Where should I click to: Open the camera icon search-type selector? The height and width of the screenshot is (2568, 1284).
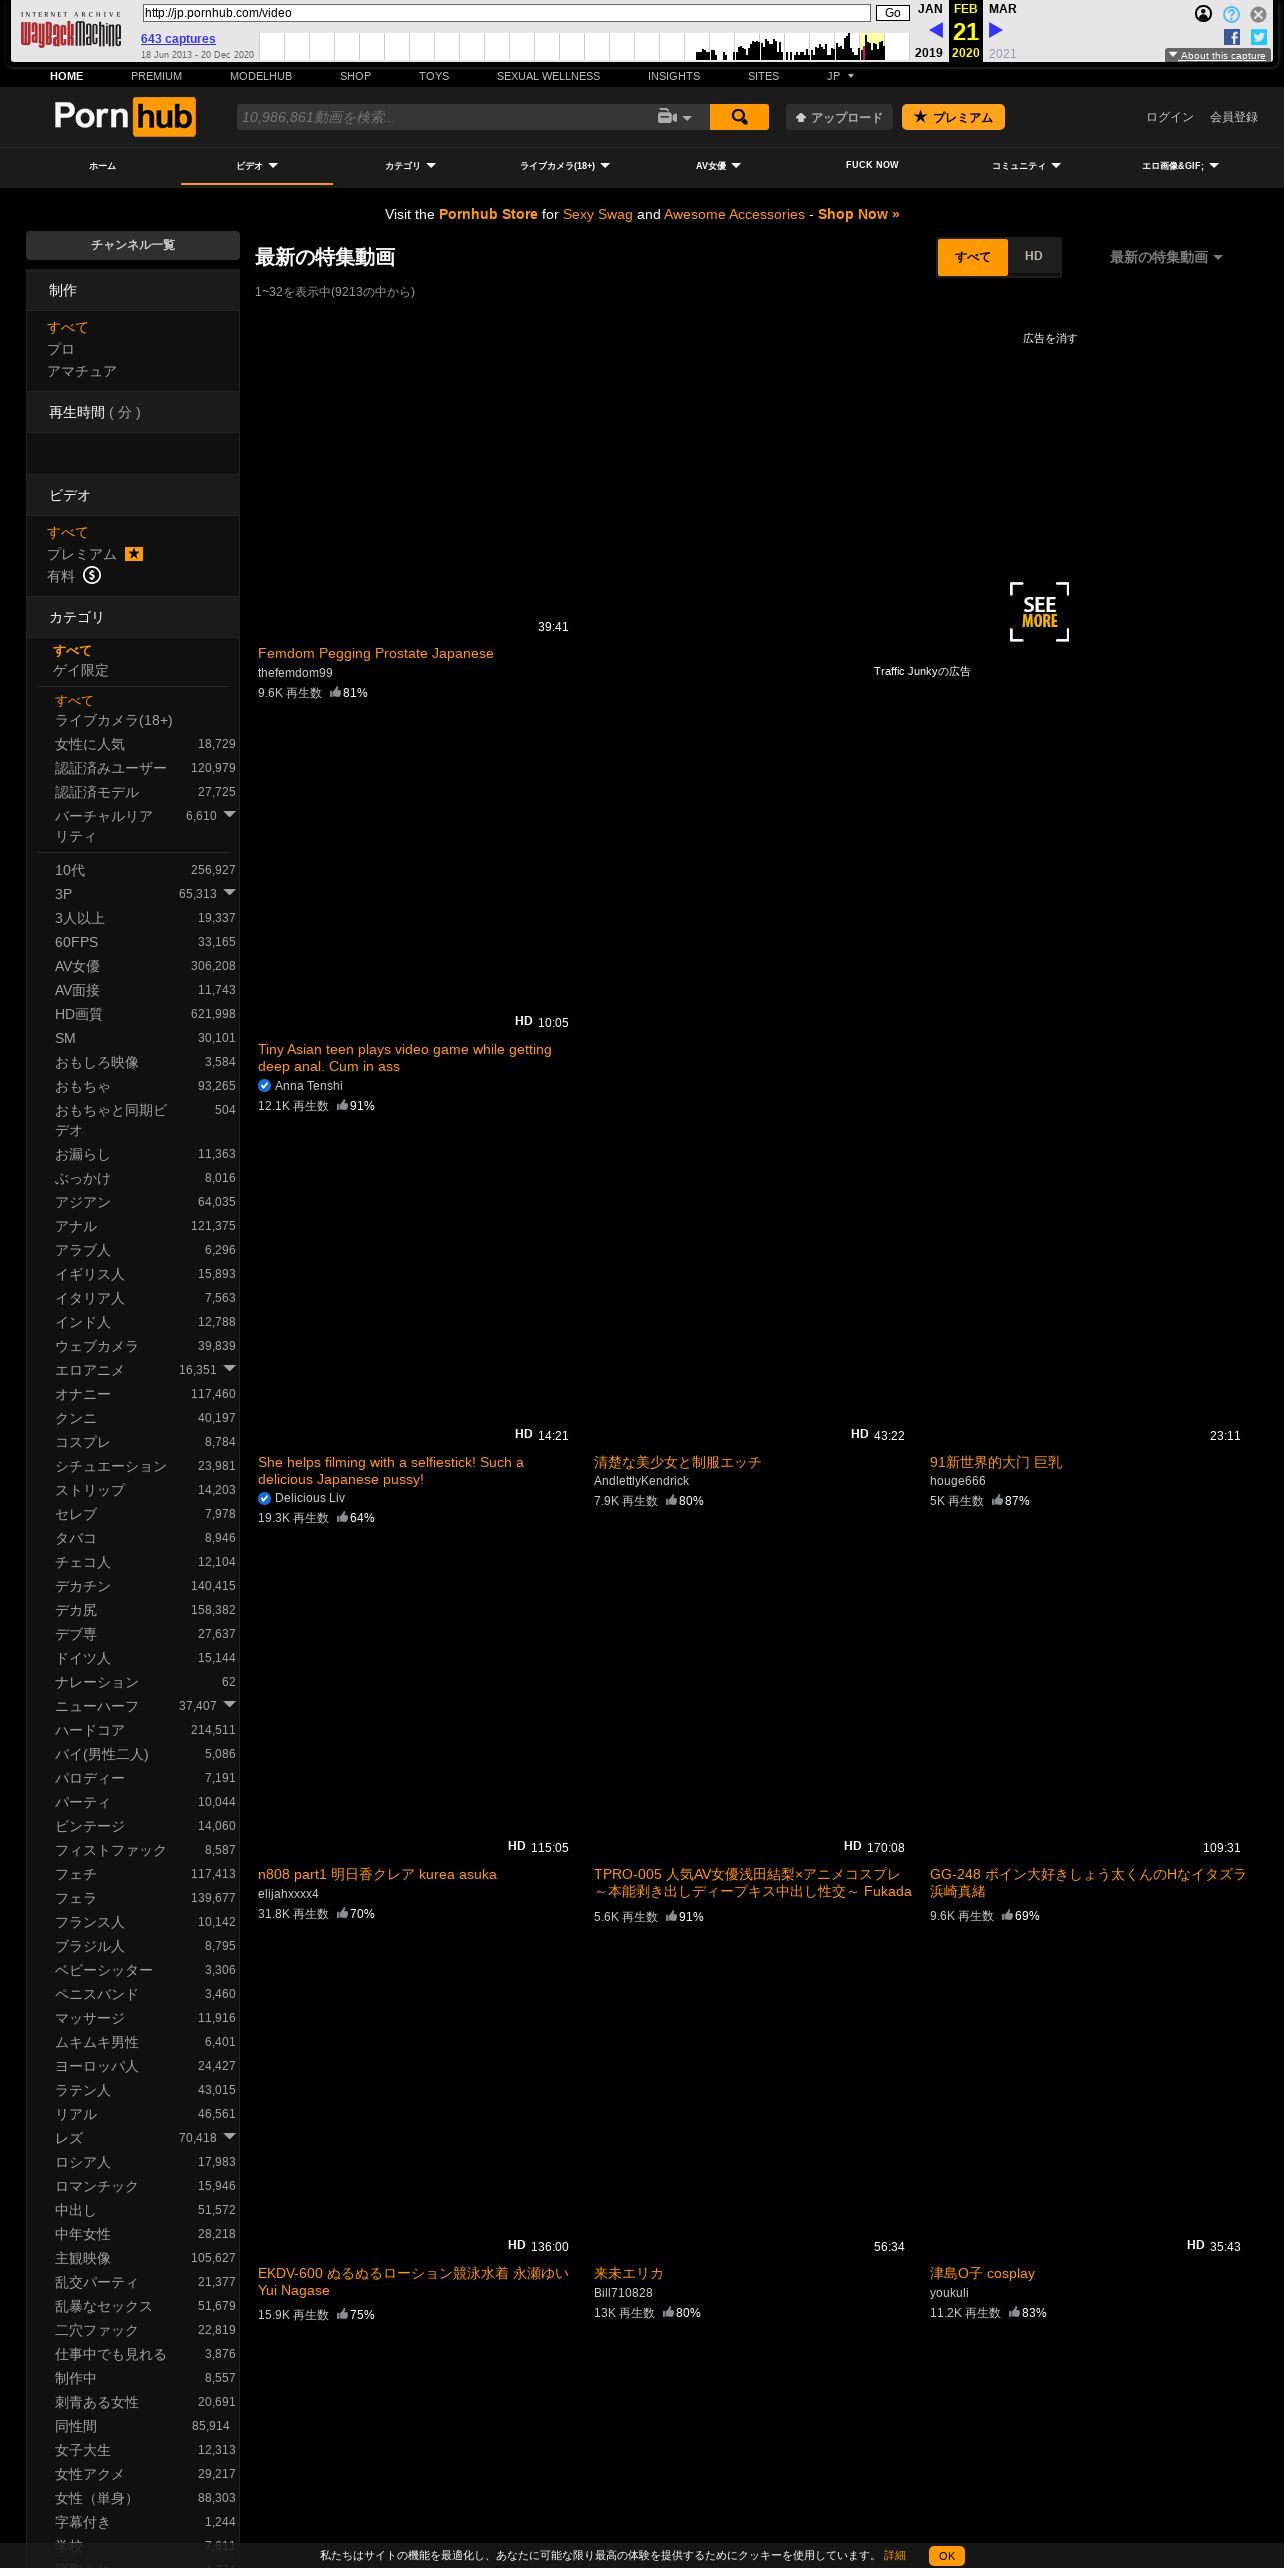674,117
